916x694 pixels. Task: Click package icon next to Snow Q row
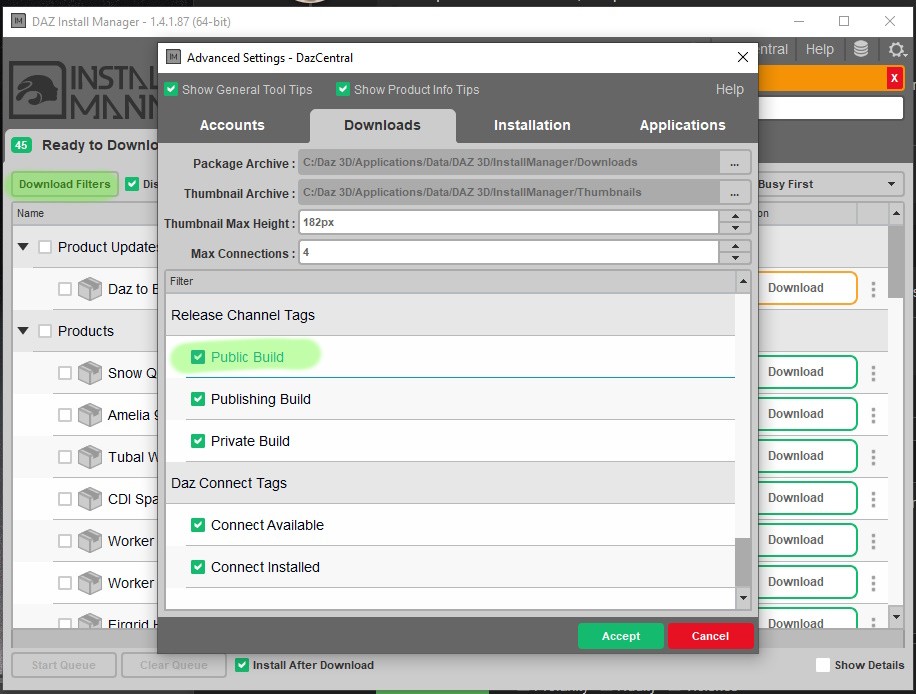(x=90, y=373)
